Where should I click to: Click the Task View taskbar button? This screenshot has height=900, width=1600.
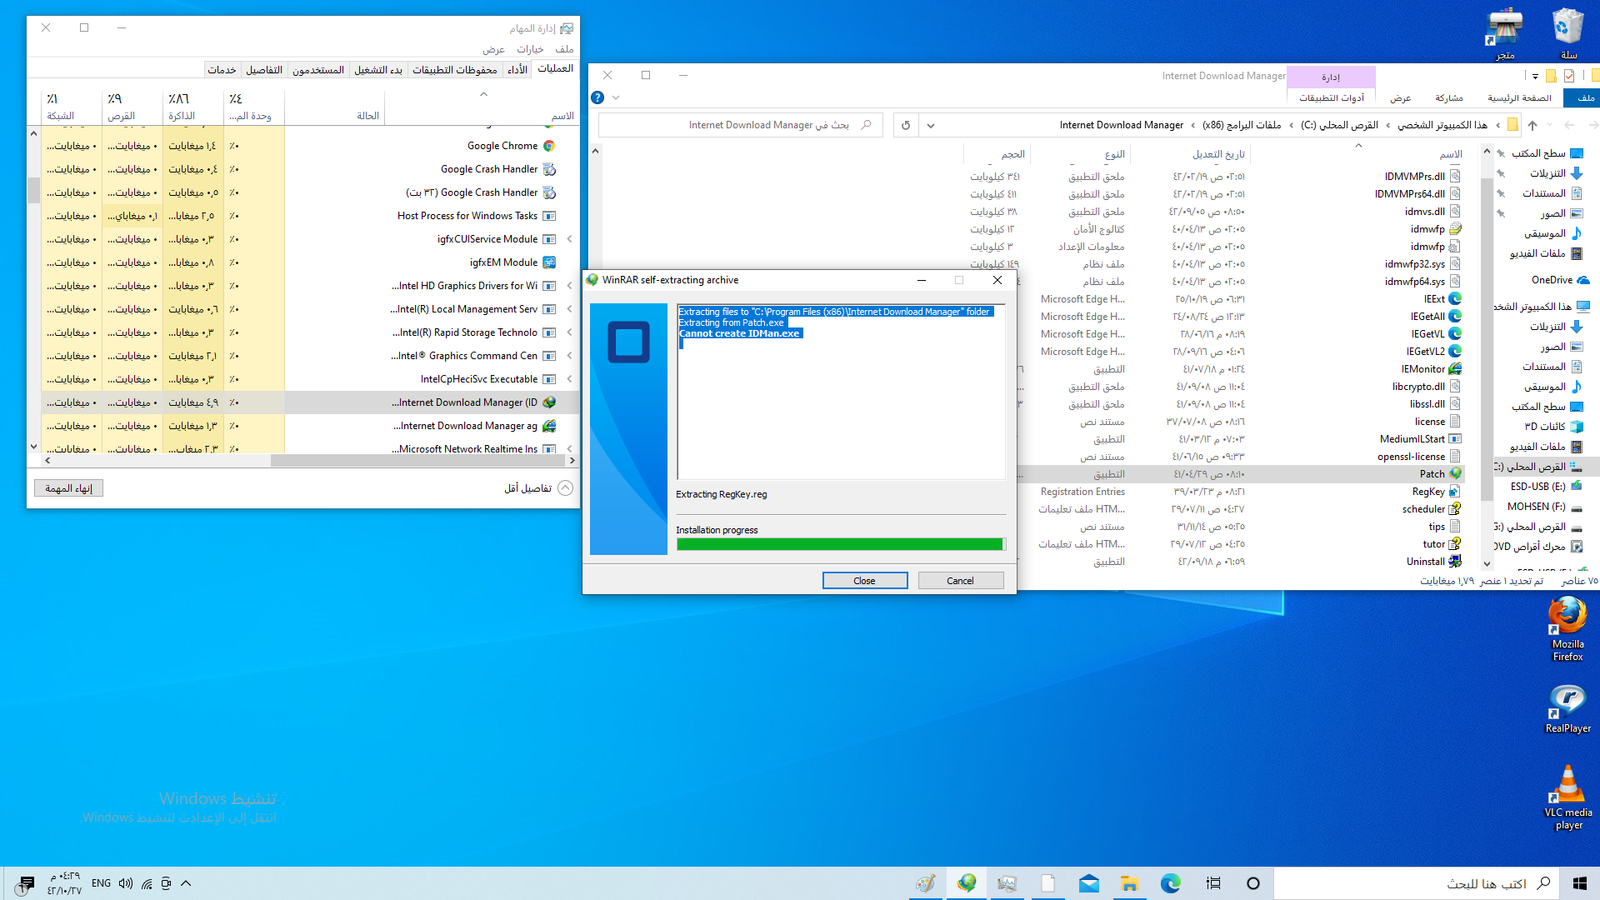coord(1213,883)
